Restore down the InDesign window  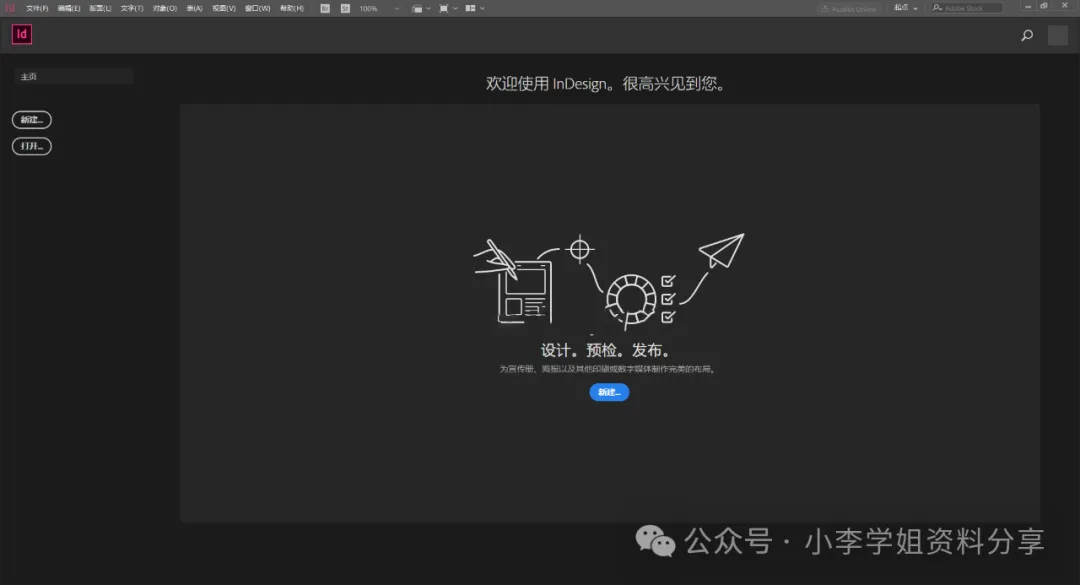pos(1044,6)
